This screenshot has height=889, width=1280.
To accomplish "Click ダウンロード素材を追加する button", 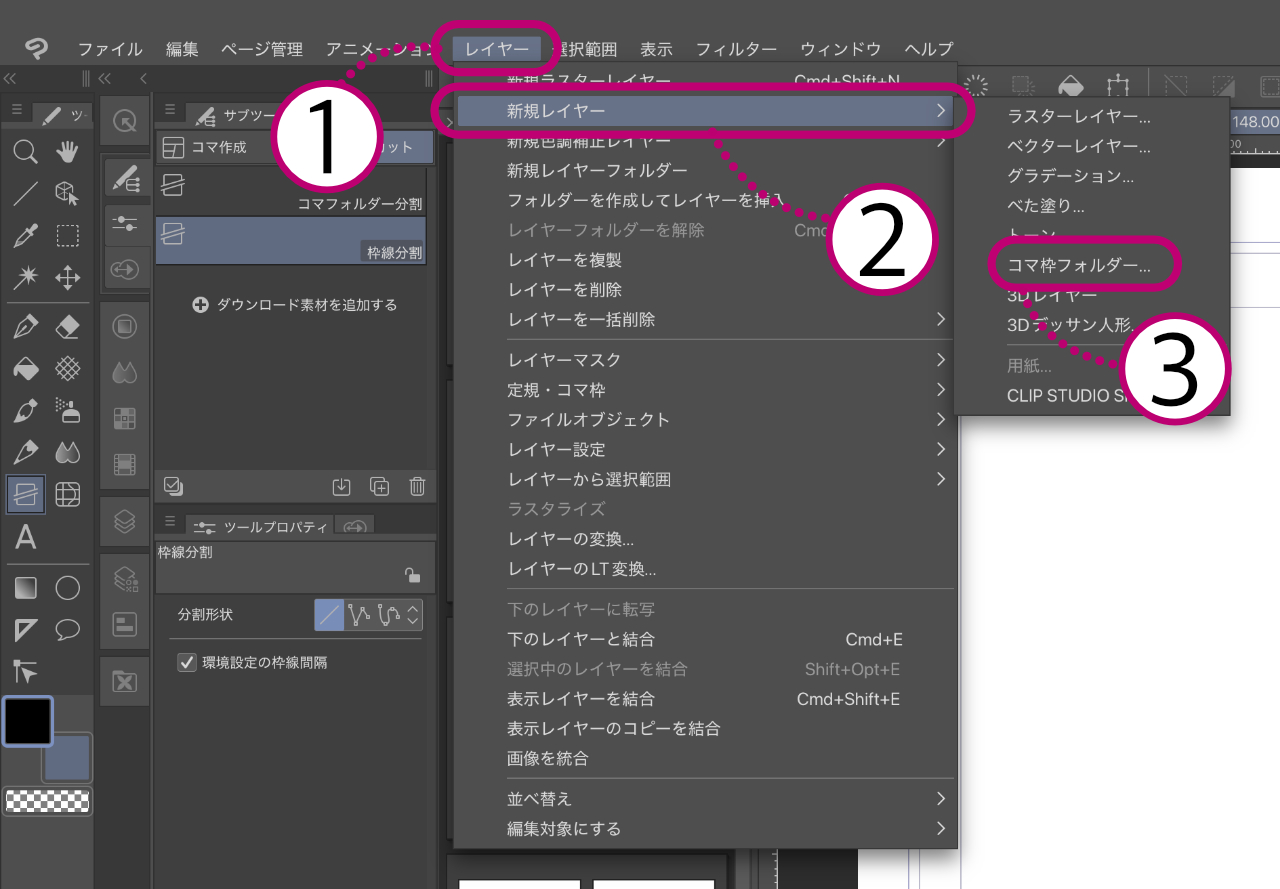I will point(295,305).
